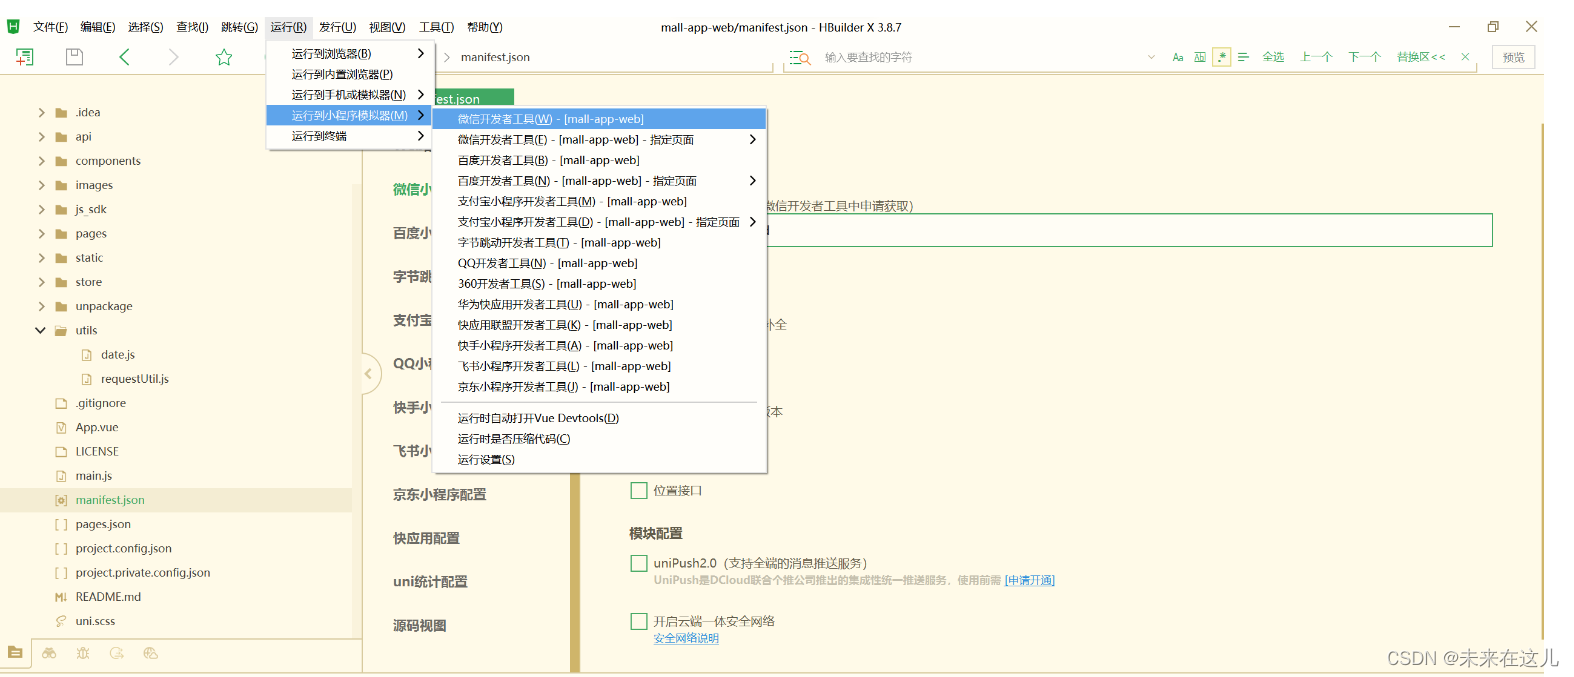The height and width of the screenshot is (677, 1574).
Task: Click the pages.json brackets icon
Action: click(61, 525)
